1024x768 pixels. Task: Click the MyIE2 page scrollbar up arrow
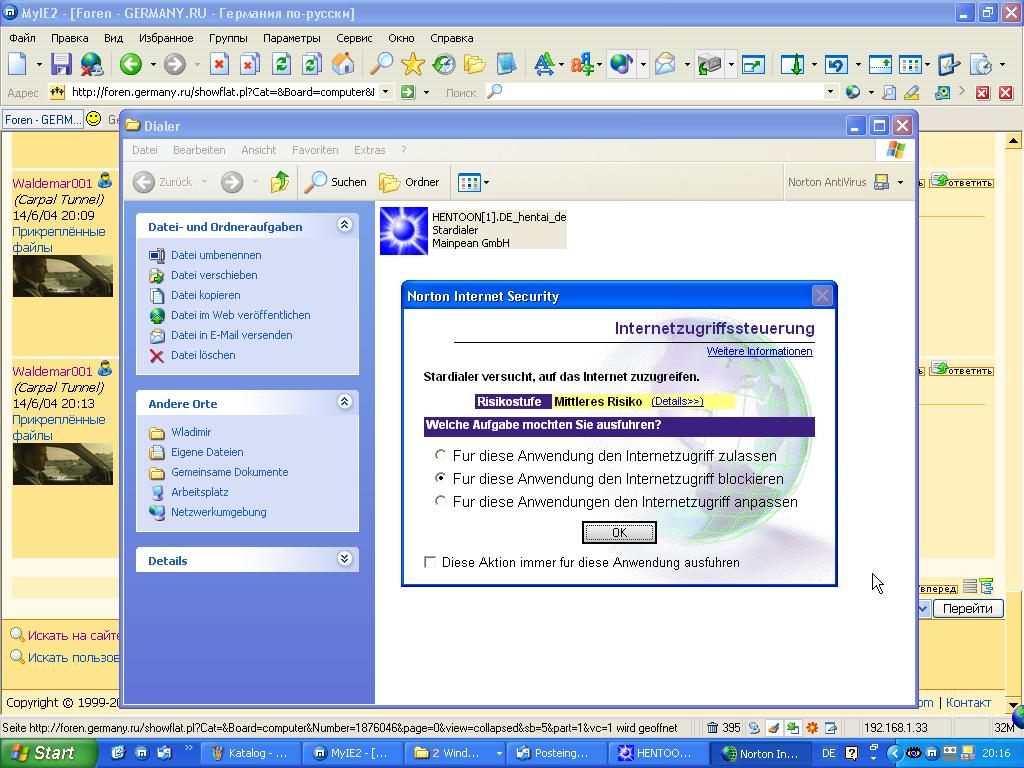tap(1014, 141)
